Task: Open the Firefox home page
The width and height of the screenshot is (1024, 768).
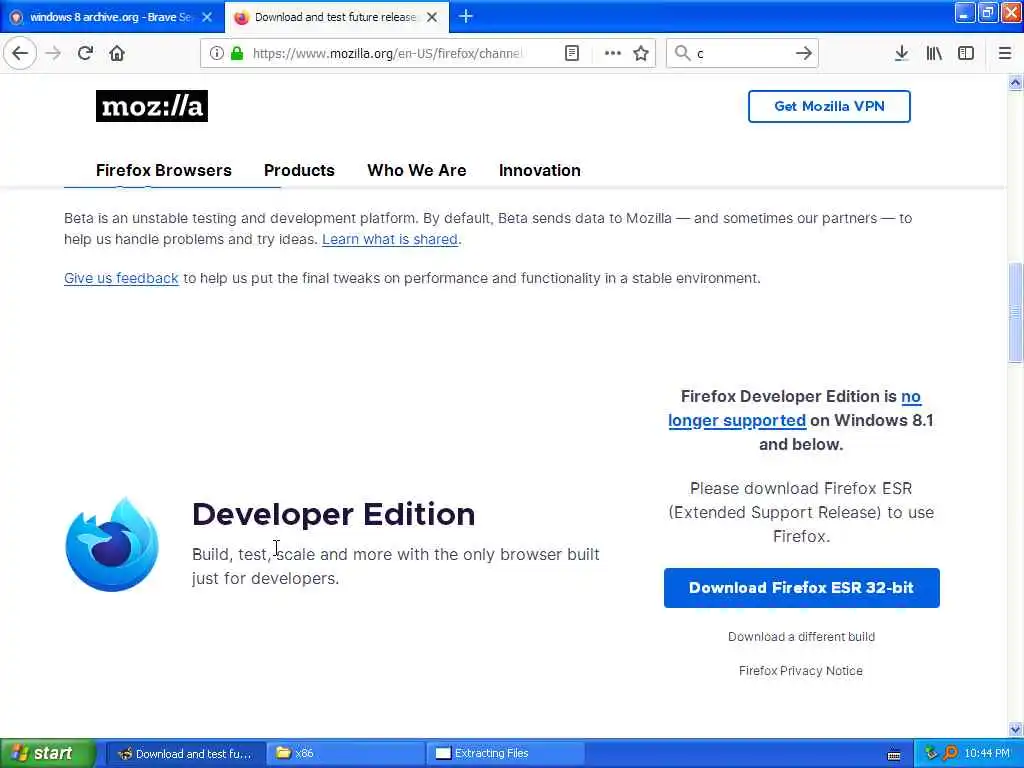Action: (x=117, y=53)
